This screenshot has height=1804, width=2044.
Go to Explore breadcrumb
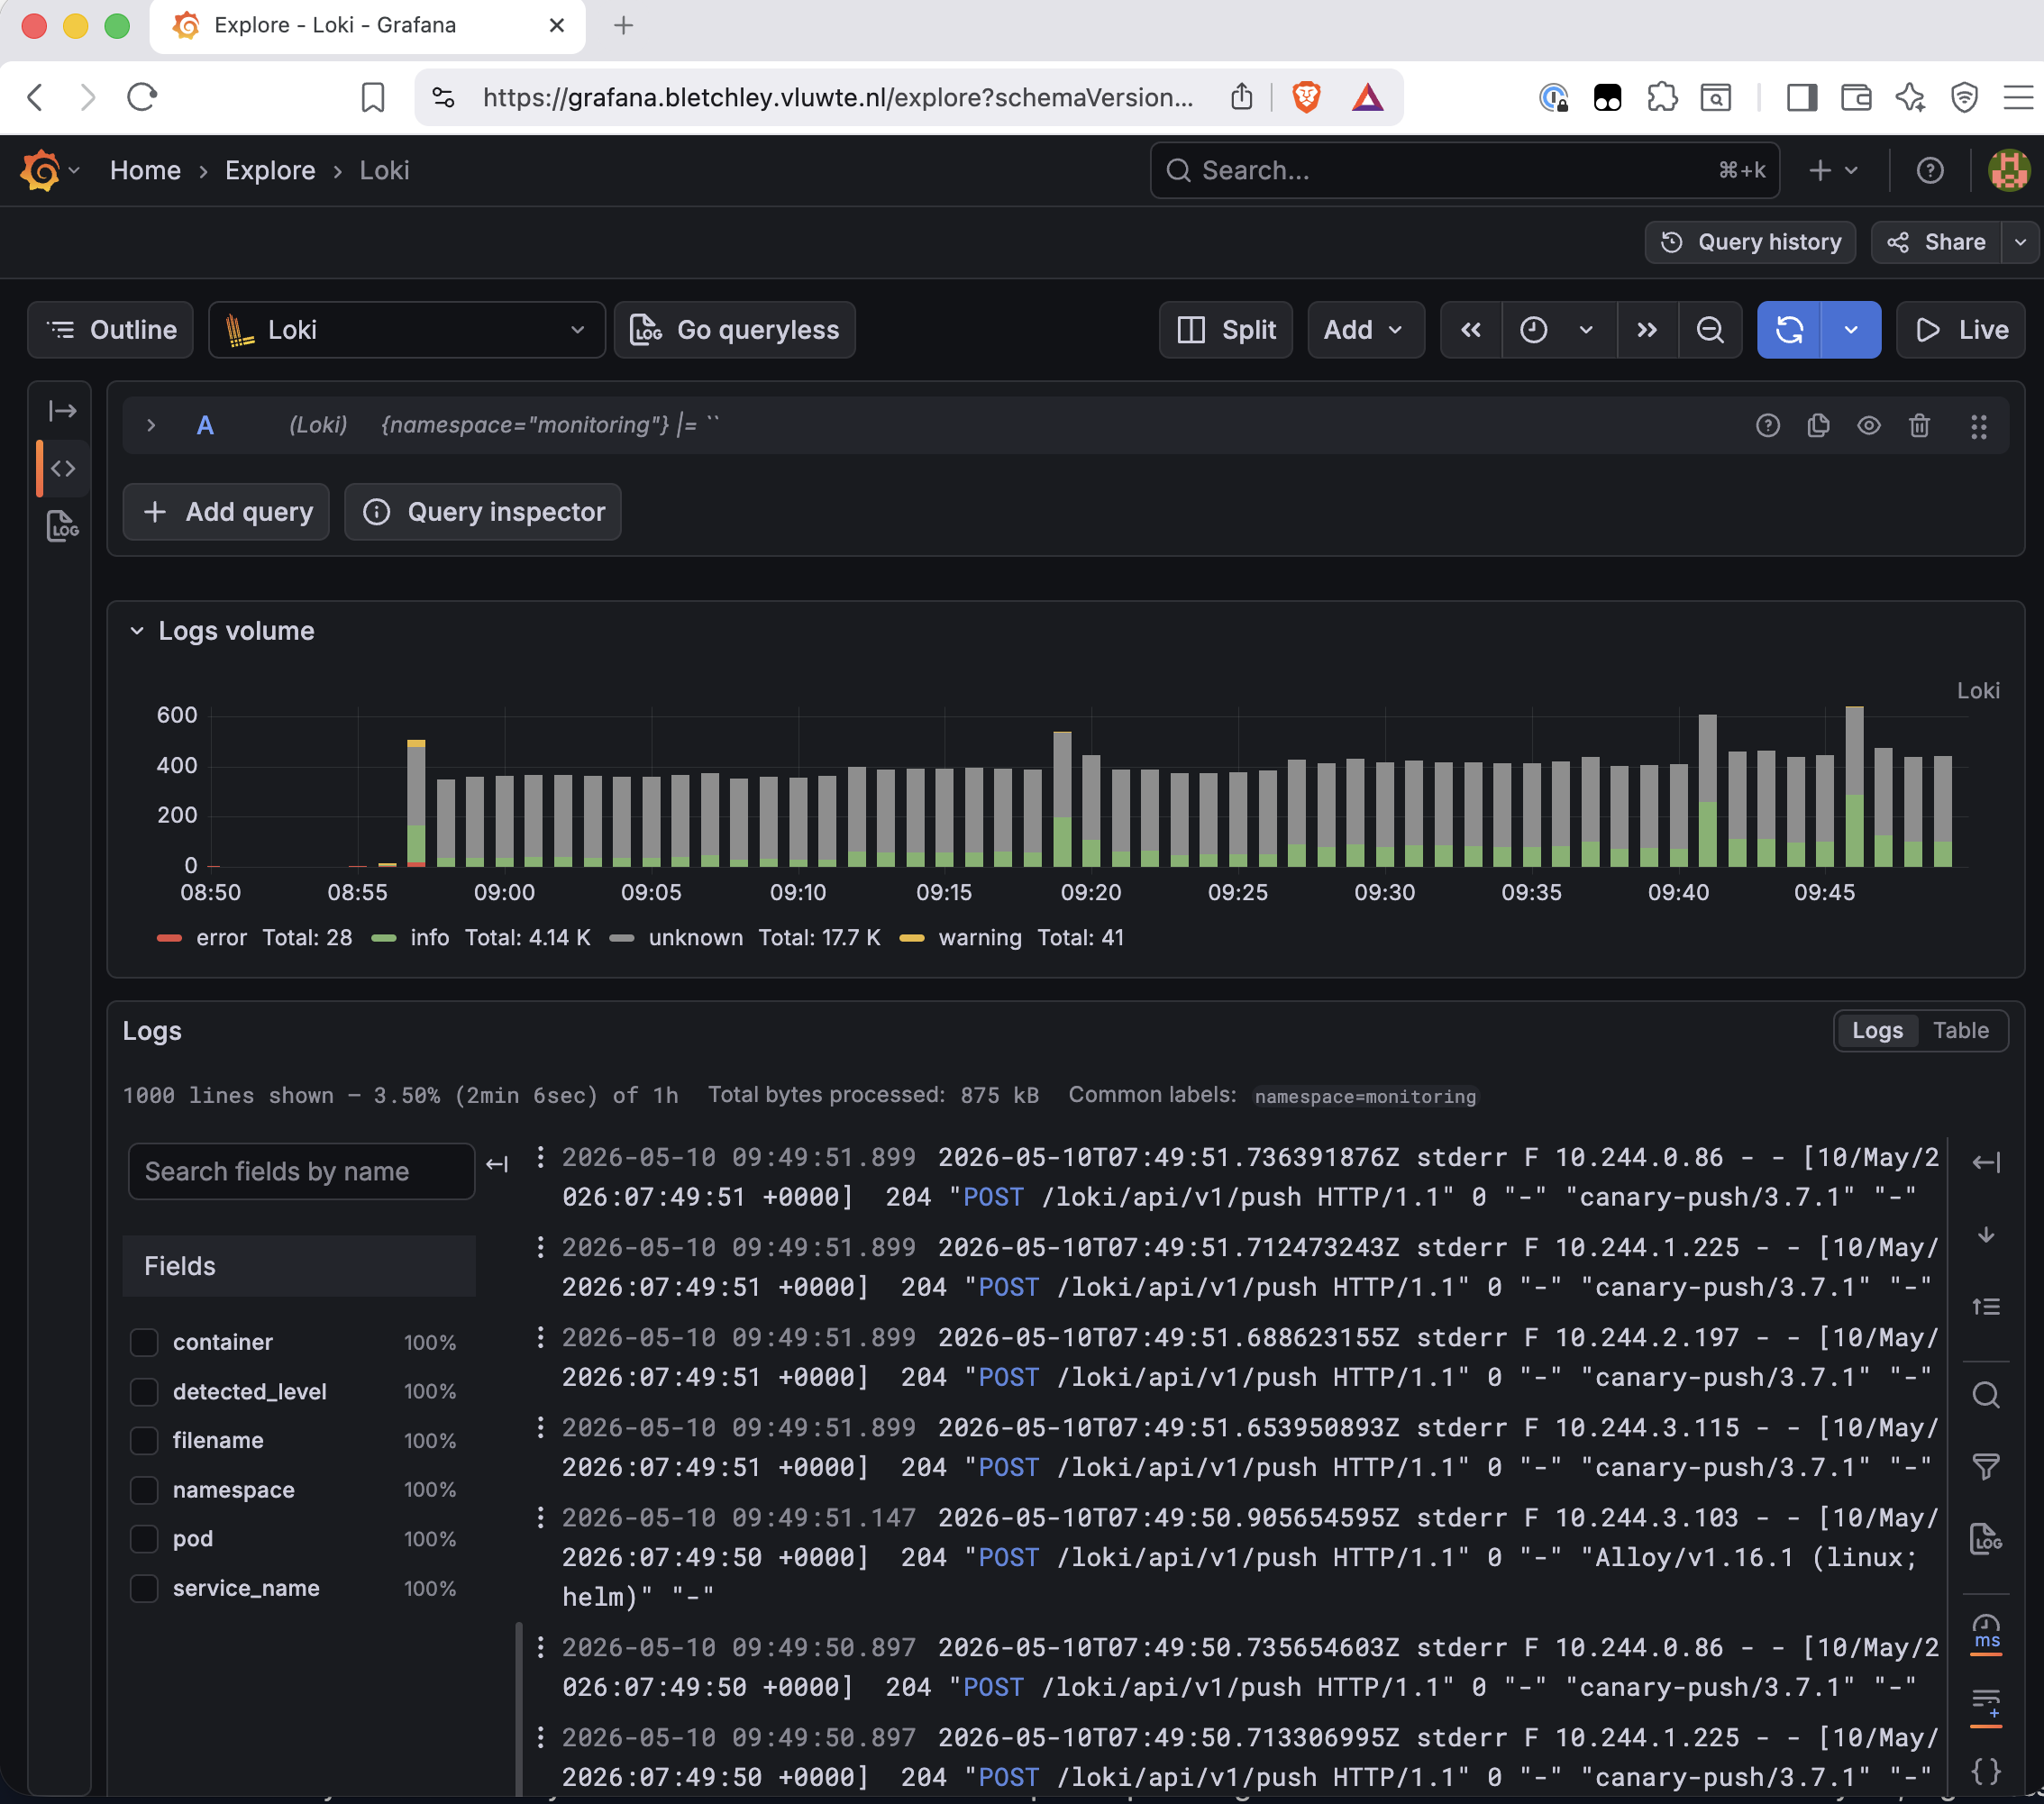[270, 171]
